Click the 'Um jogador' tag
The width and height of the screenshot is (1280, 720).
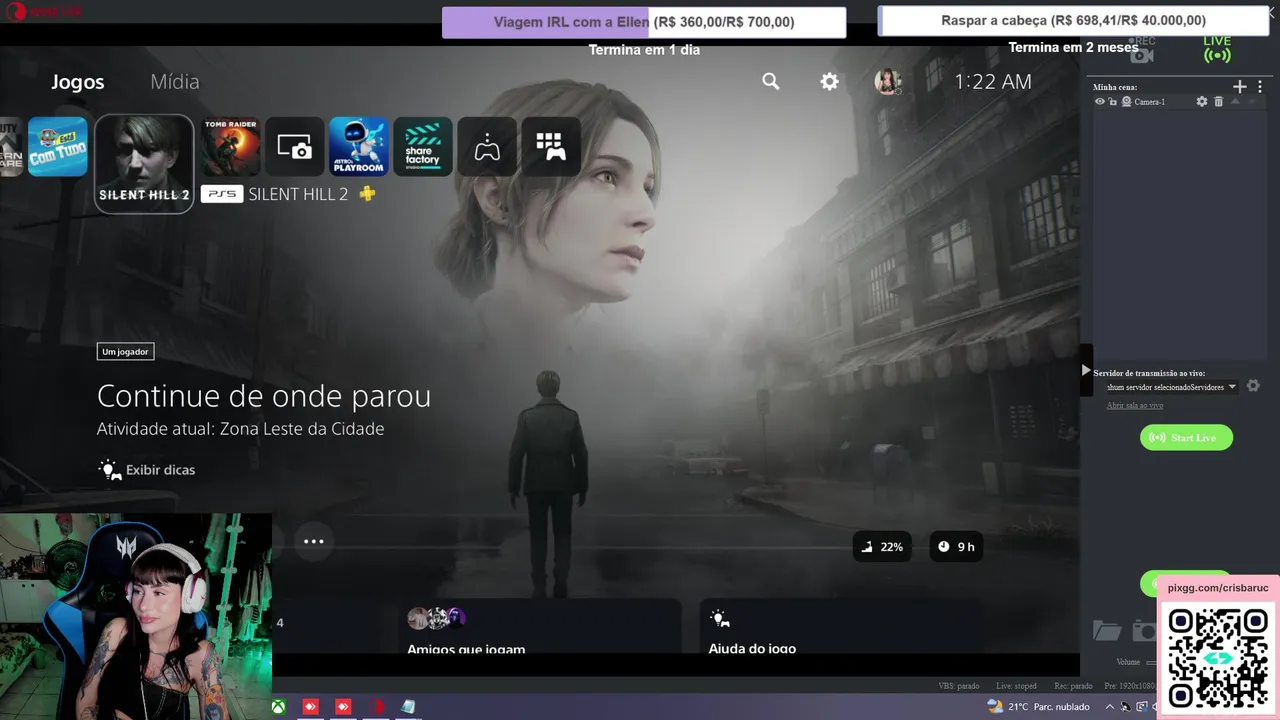pos(126,352)
